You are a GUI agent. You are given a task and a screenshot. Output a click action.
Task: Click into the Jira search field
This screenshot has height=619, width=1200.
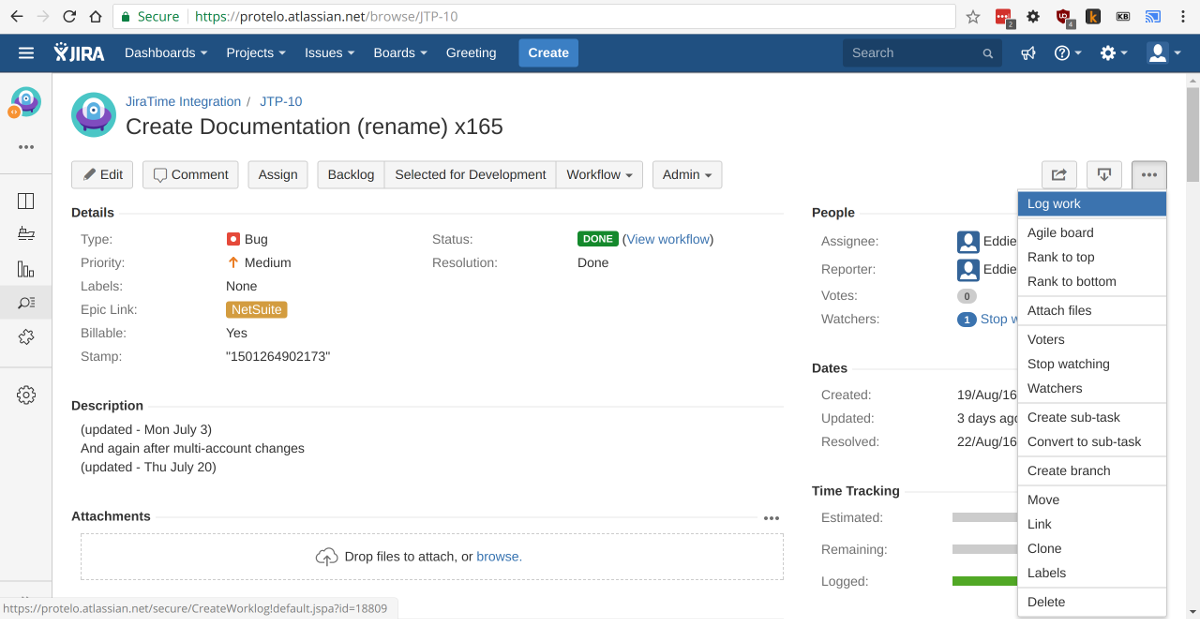click(x=912, y=53)
